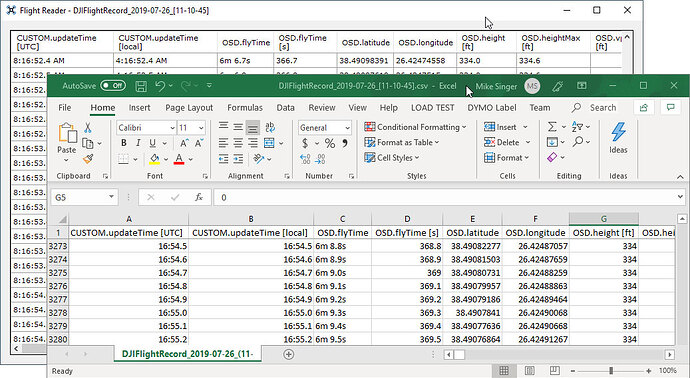Click the Ideas lightning button
This screenshot has height=378, width=690.
click(x=618, y=138)
